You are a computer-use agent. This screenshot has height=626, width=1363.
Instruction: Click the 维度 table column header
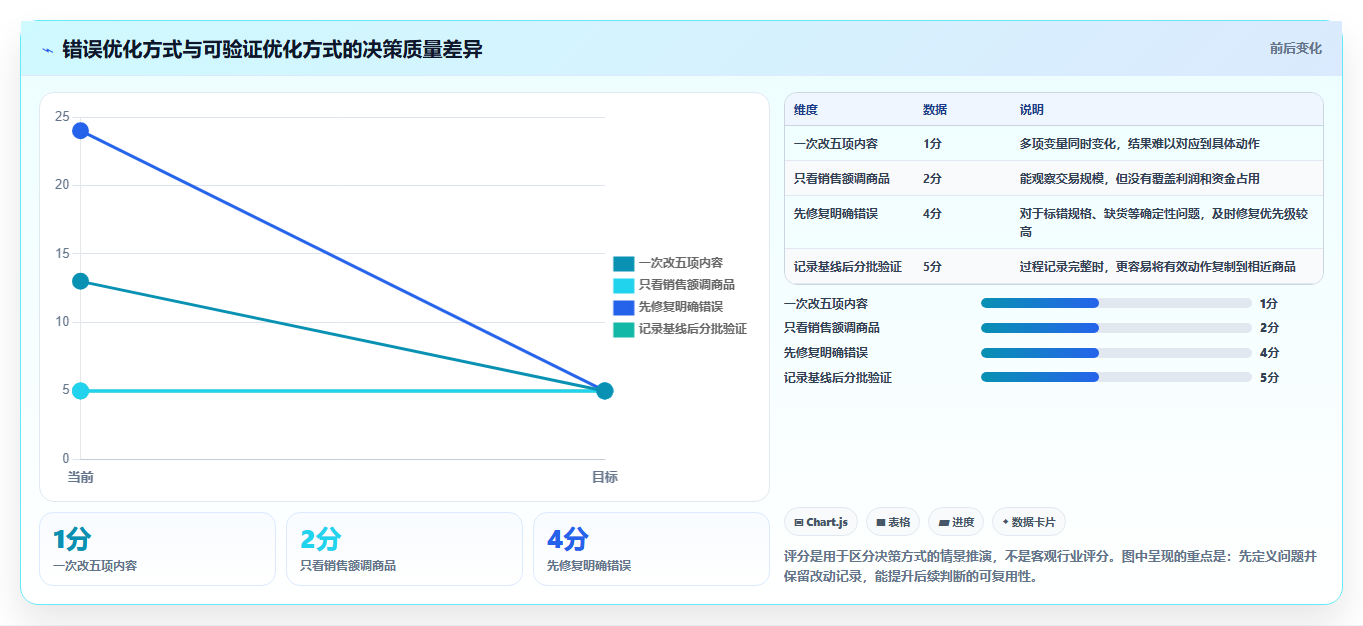pyautogui.click(x=805, y=110)
